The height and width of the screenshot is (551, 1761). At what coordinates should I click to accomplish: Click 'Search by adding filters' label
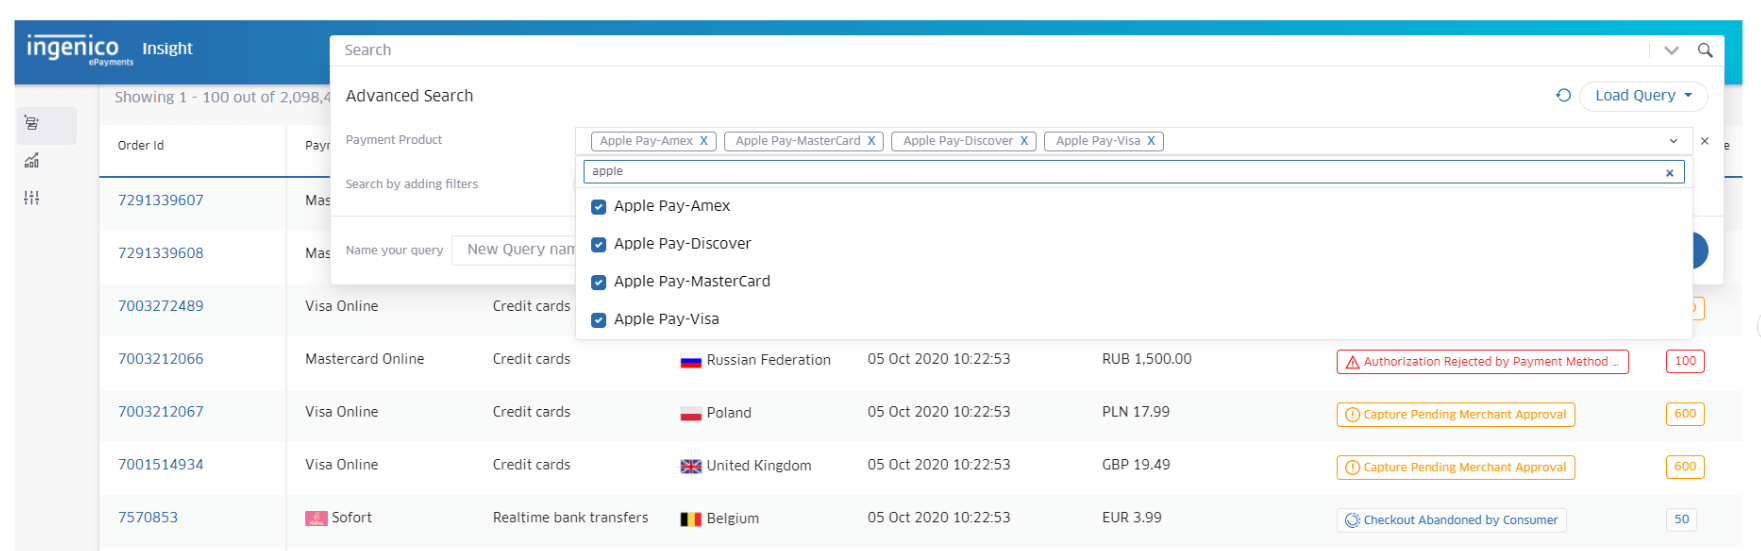coord(412,184)
